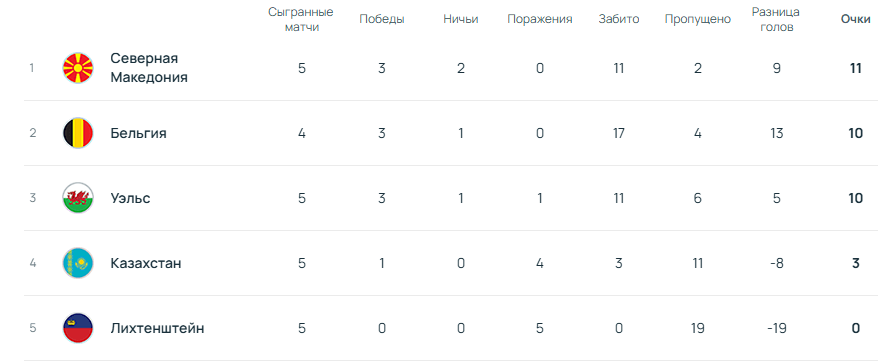This screenshot has height=362, width=878.
Task: Open the Бельгия team link
Action: (138, 133)
